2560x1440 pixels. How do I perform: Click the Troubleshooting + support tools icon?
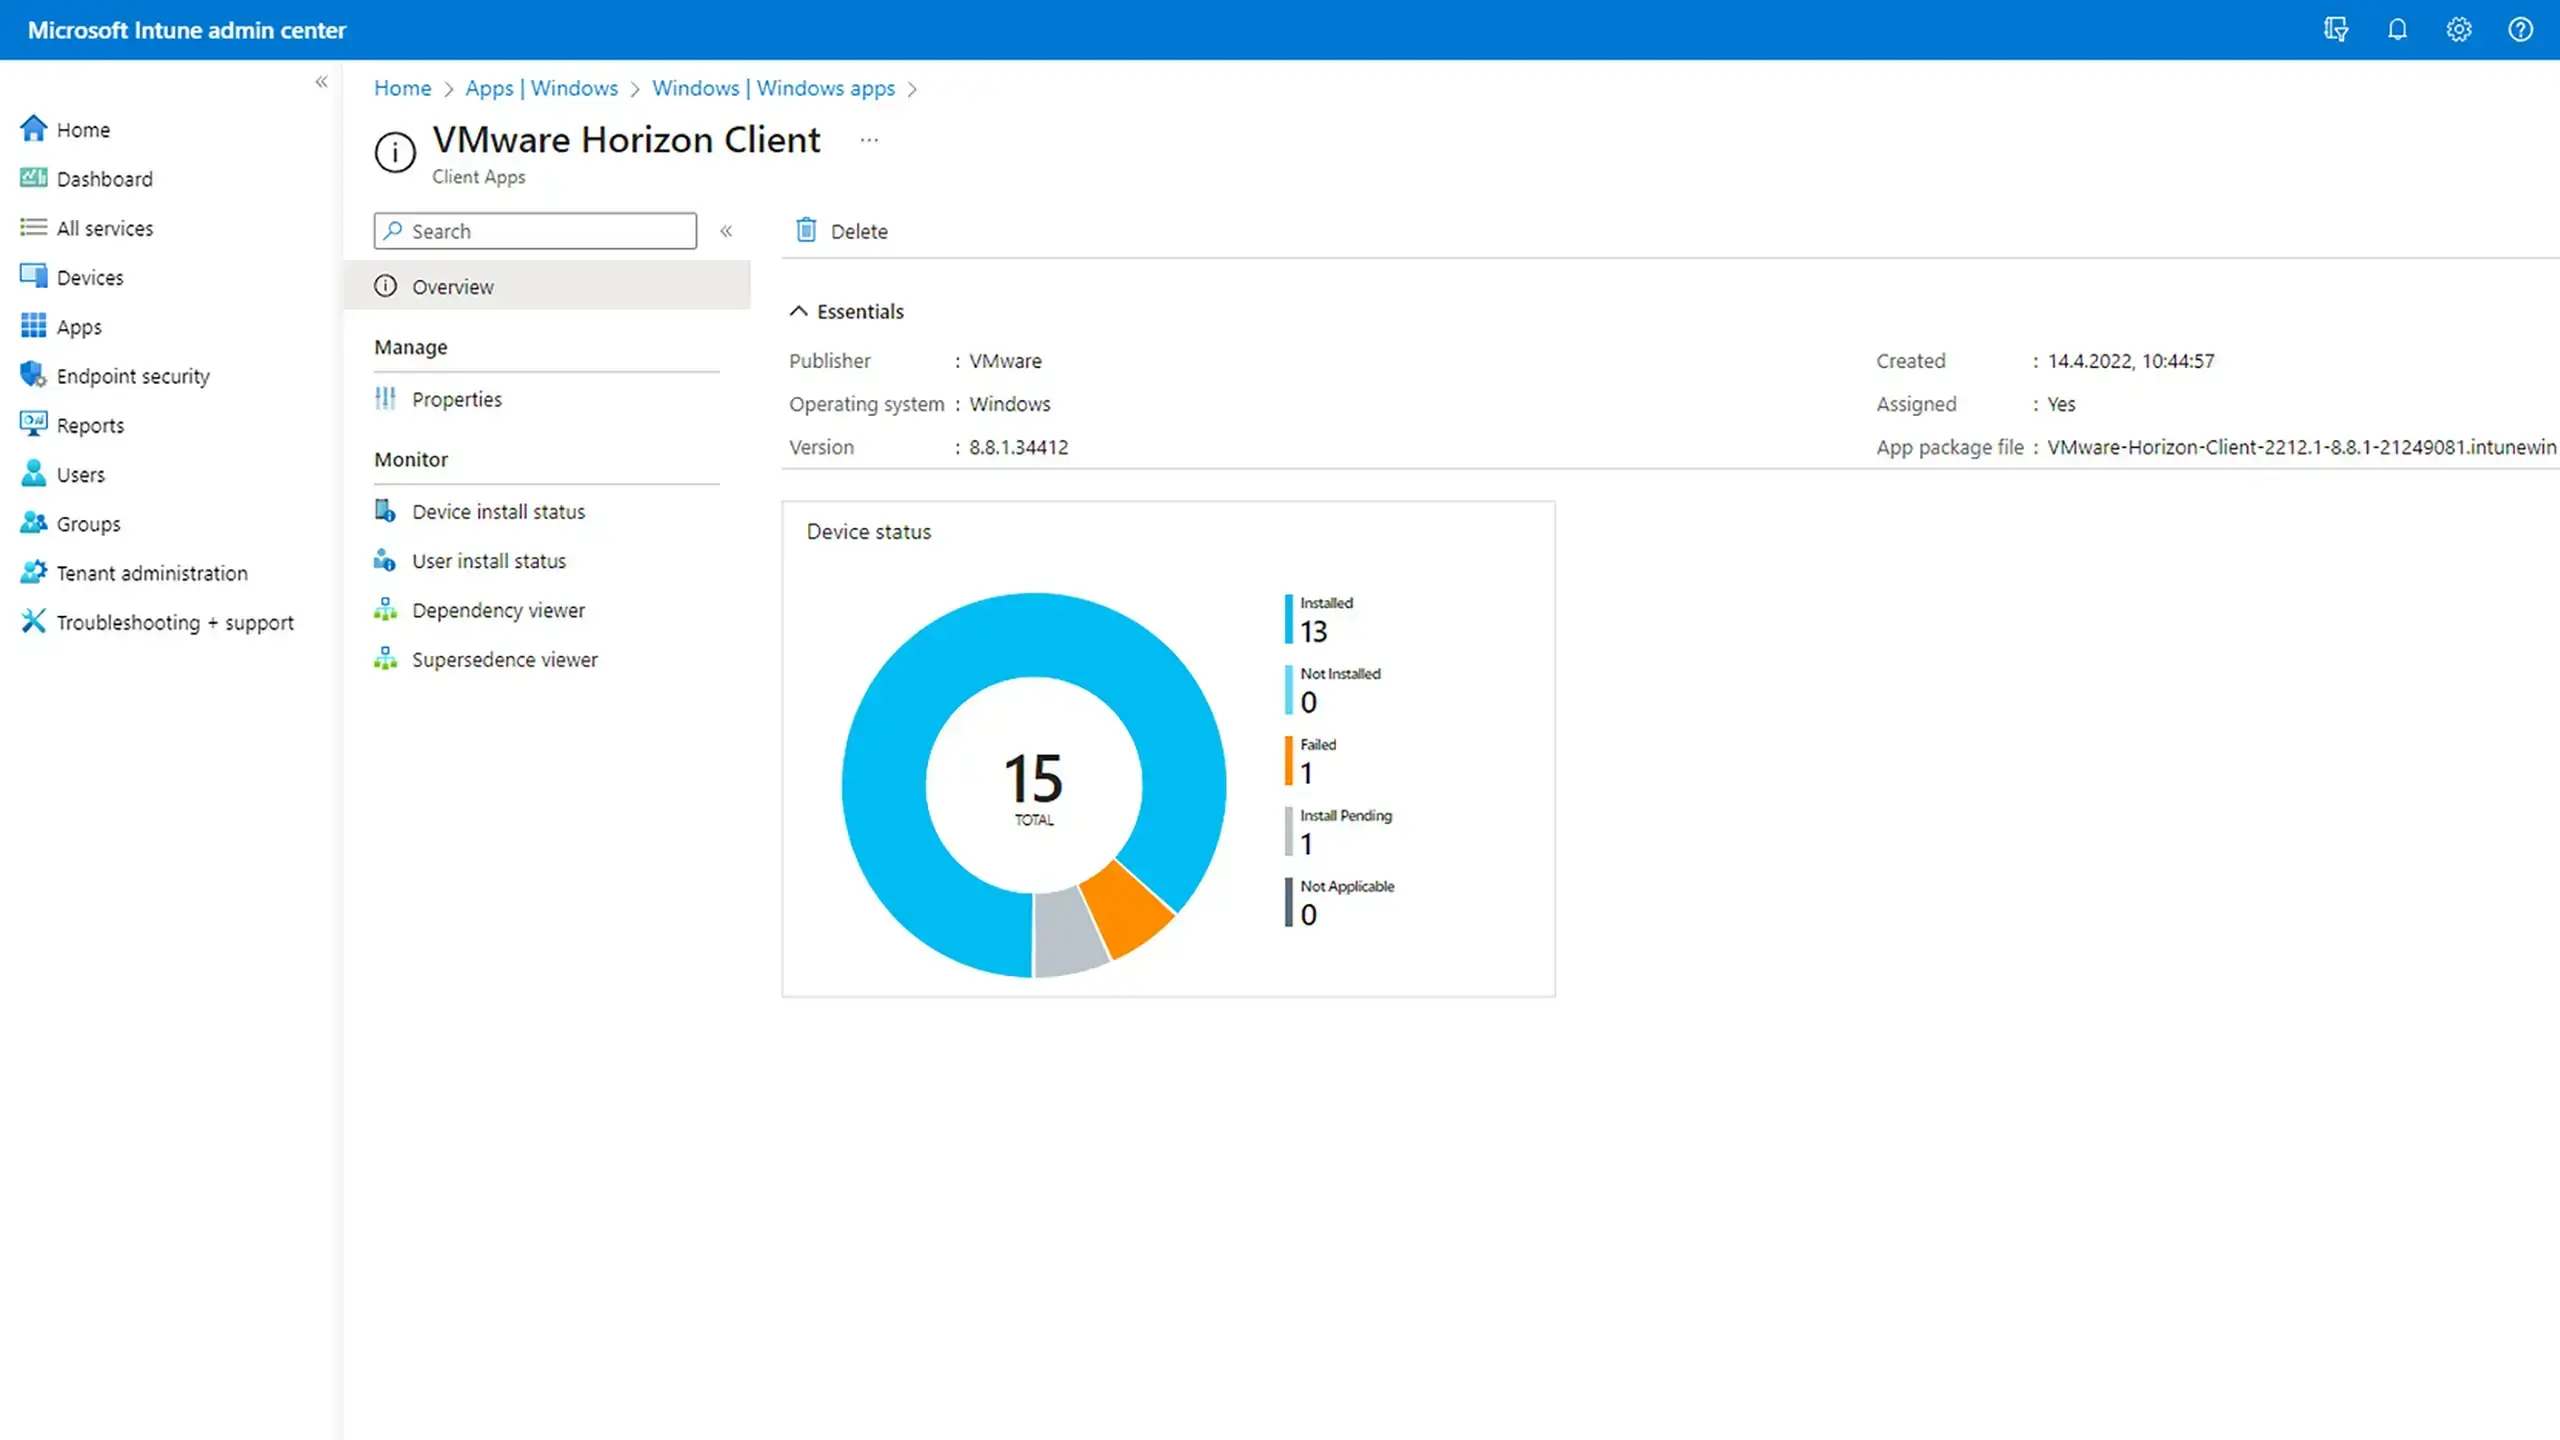click(33, 621)
